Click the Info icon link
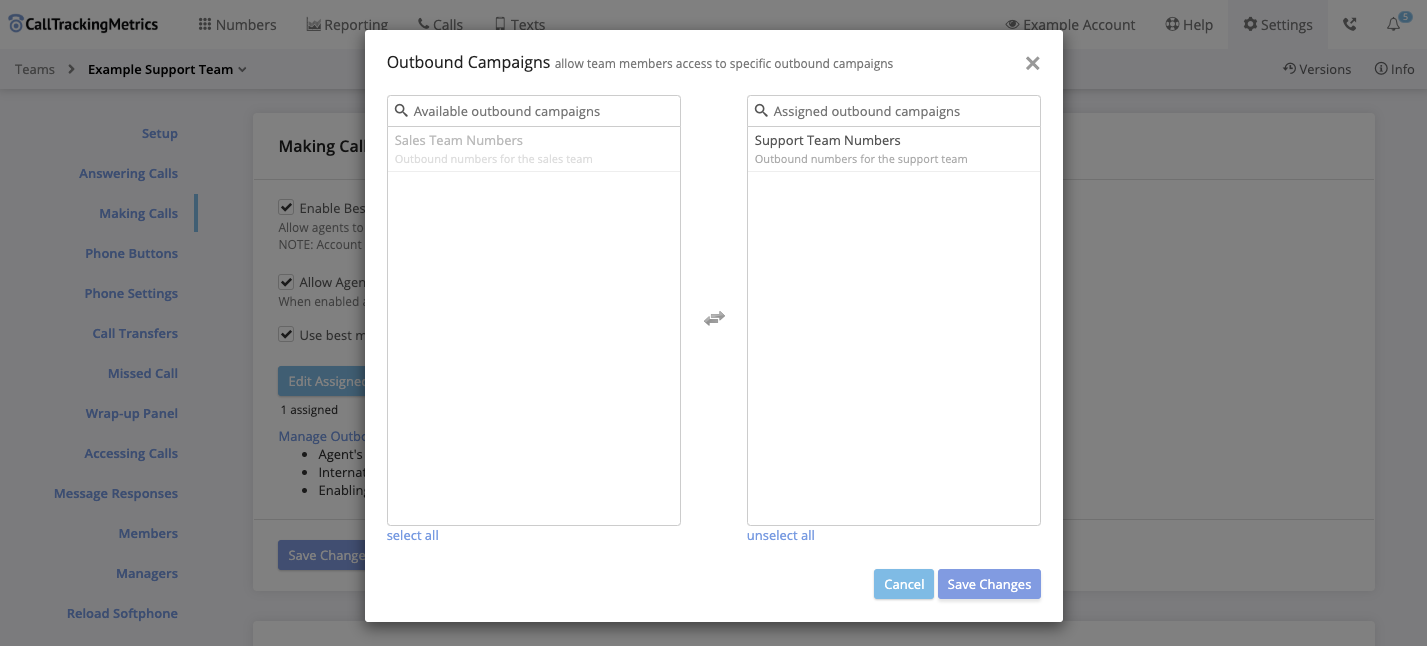Image resolution: width=1427 pixels, height=646 pixels. pos(1394,69)
